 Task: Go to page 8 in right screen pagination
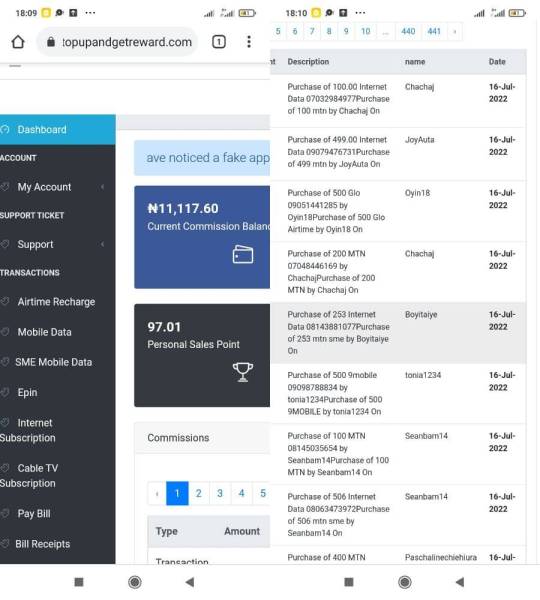point(329,31)
